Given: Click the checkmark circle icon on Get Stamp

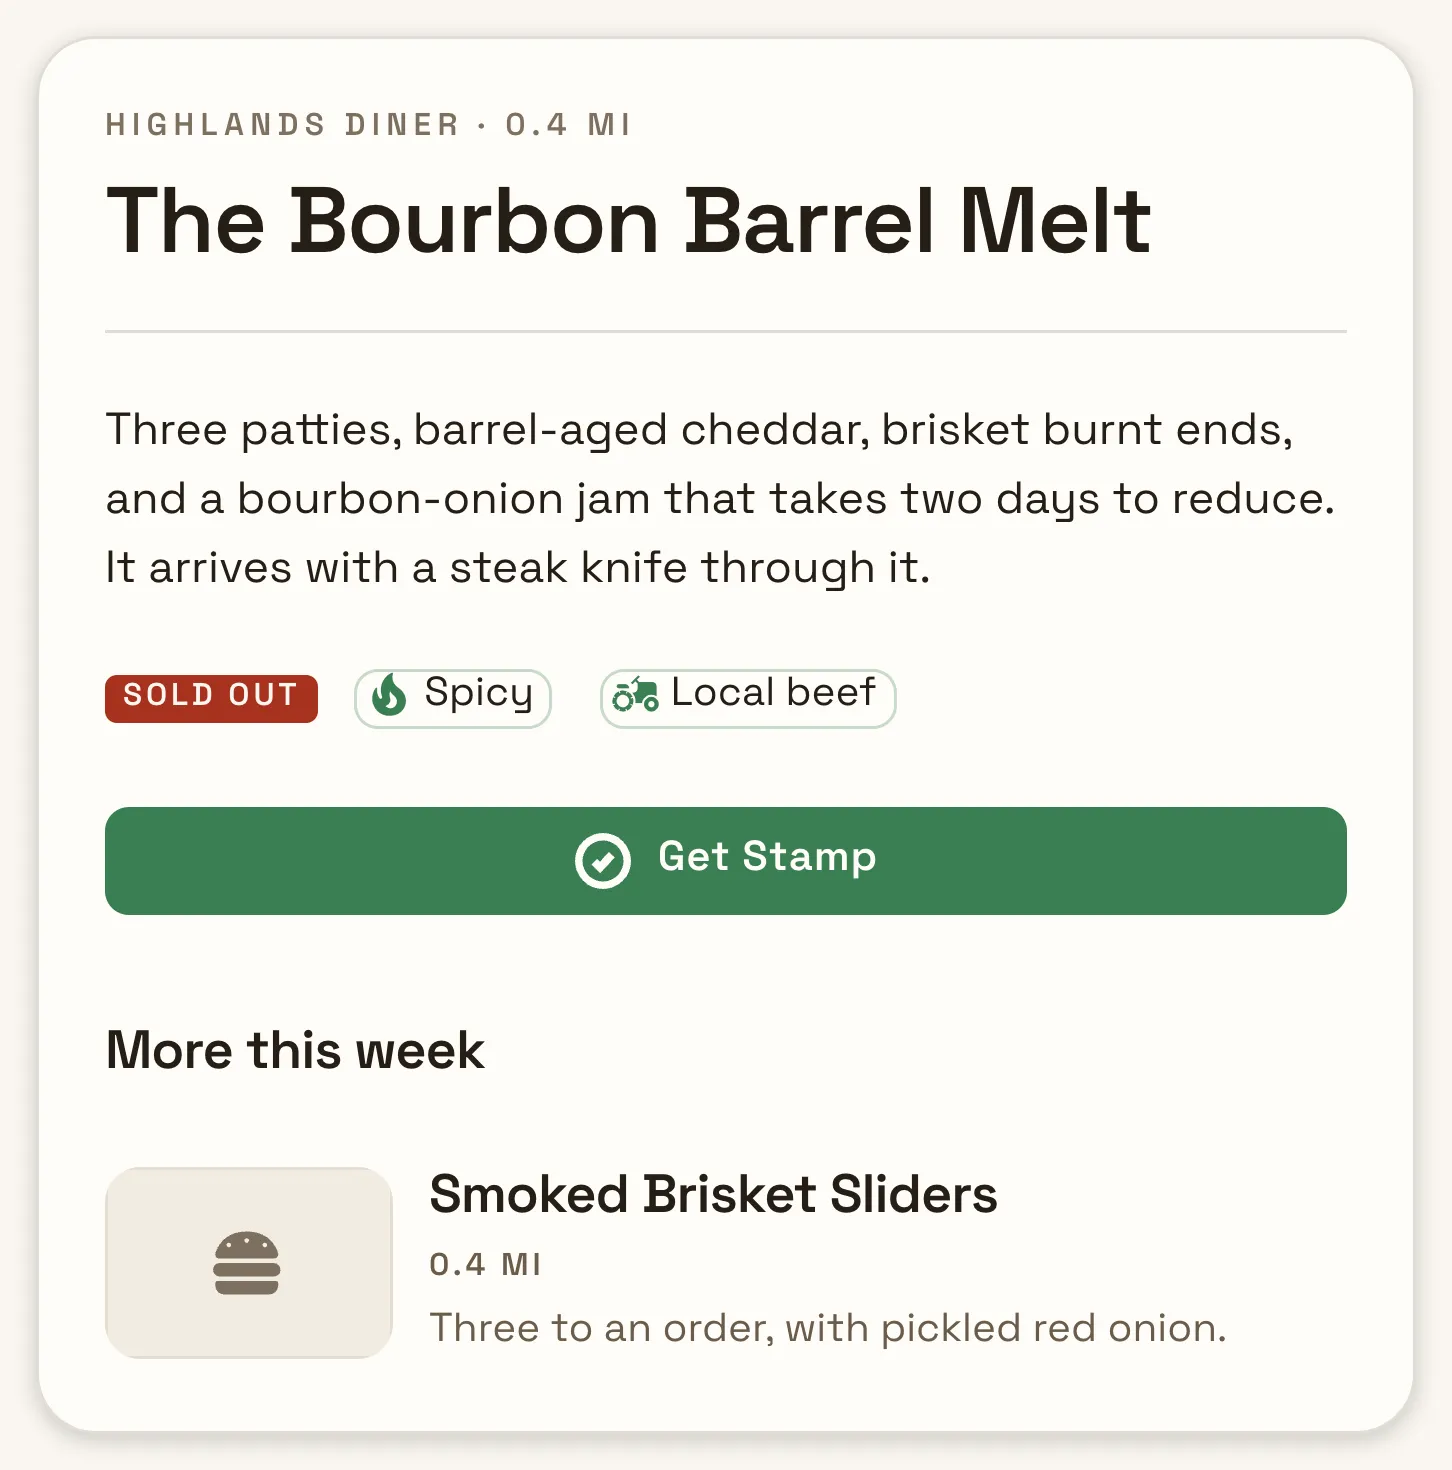Looking at the screenshot, I should pos(603,860).
